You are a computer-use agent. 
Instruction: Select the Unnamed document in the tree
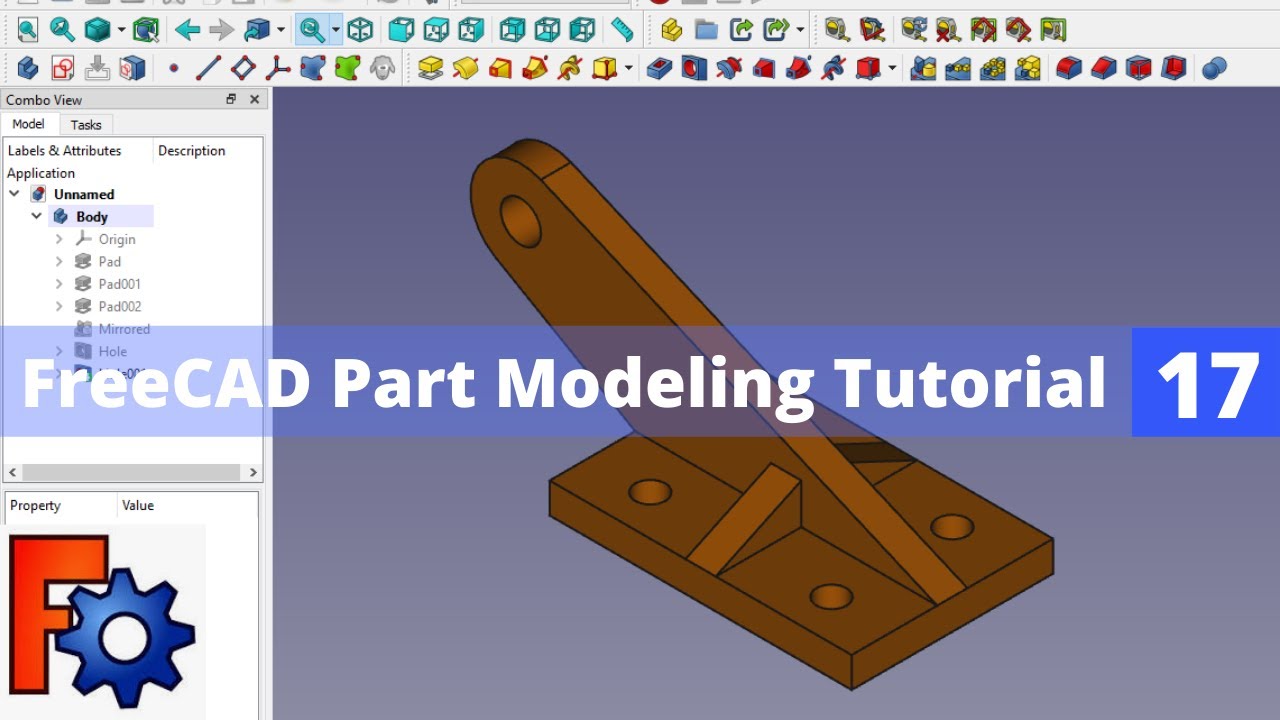[84, 194]
